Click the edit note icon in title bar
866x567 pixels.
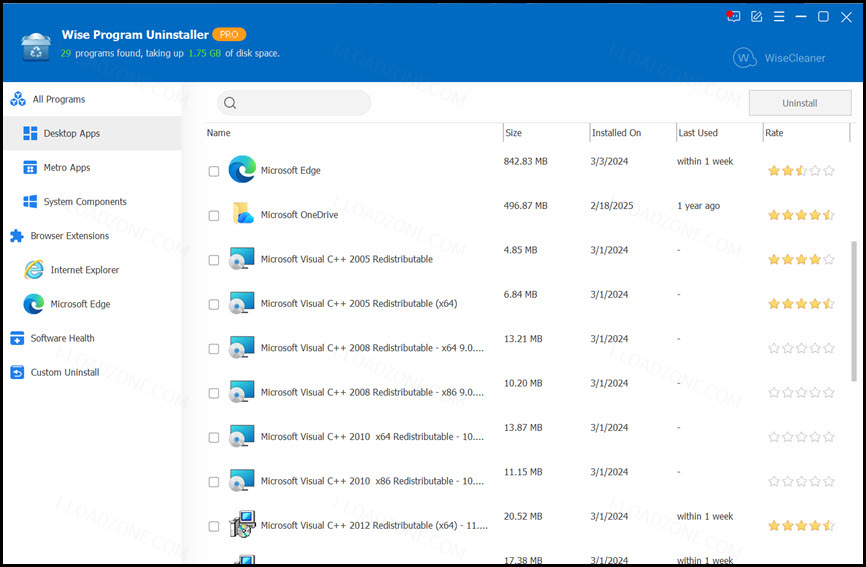(x=756, y=17)
